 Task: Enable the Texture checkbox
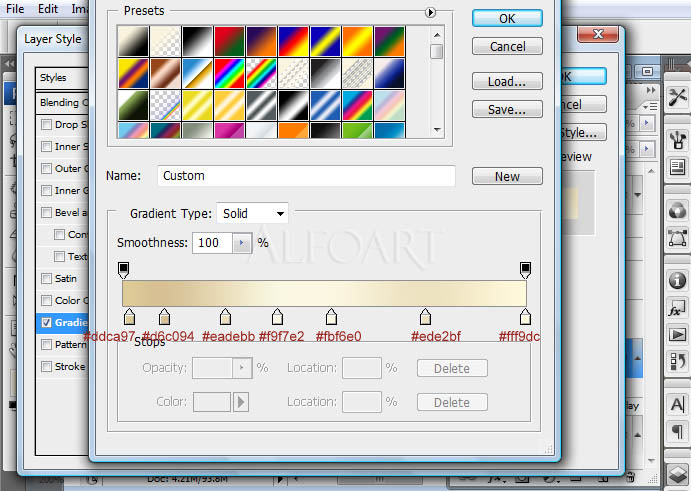(x=59, y=256)
